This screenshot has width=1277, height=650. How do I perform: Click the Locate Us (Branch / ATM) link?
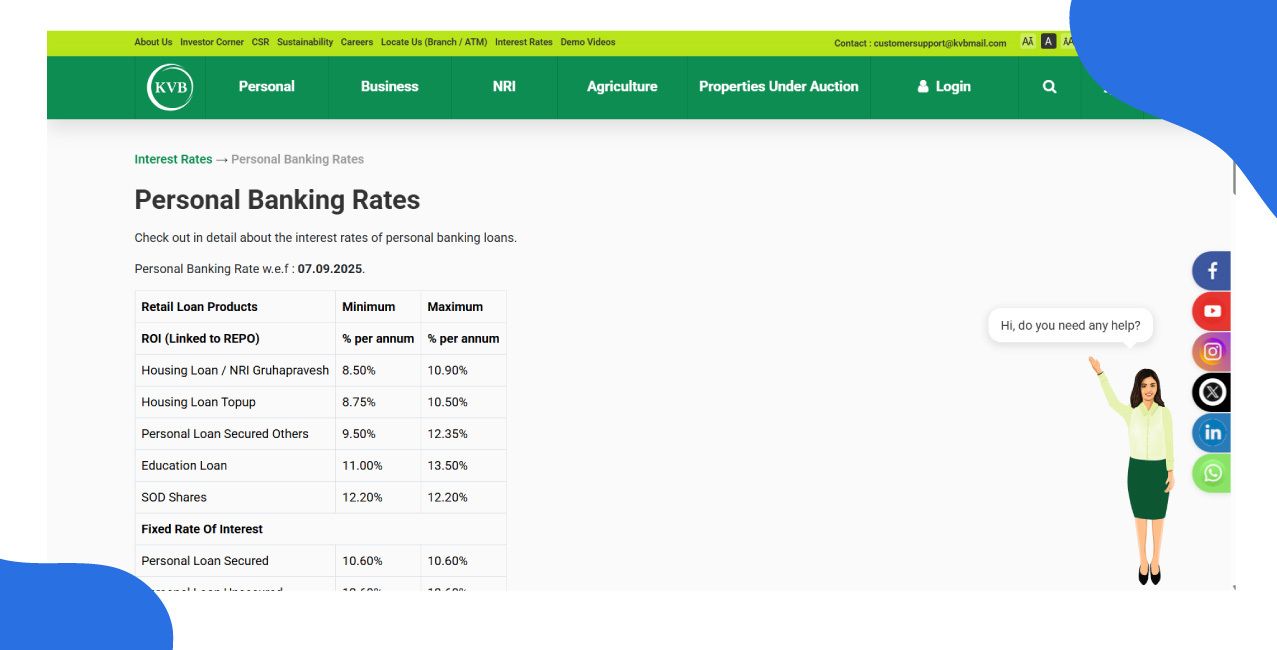coord(433,42)
